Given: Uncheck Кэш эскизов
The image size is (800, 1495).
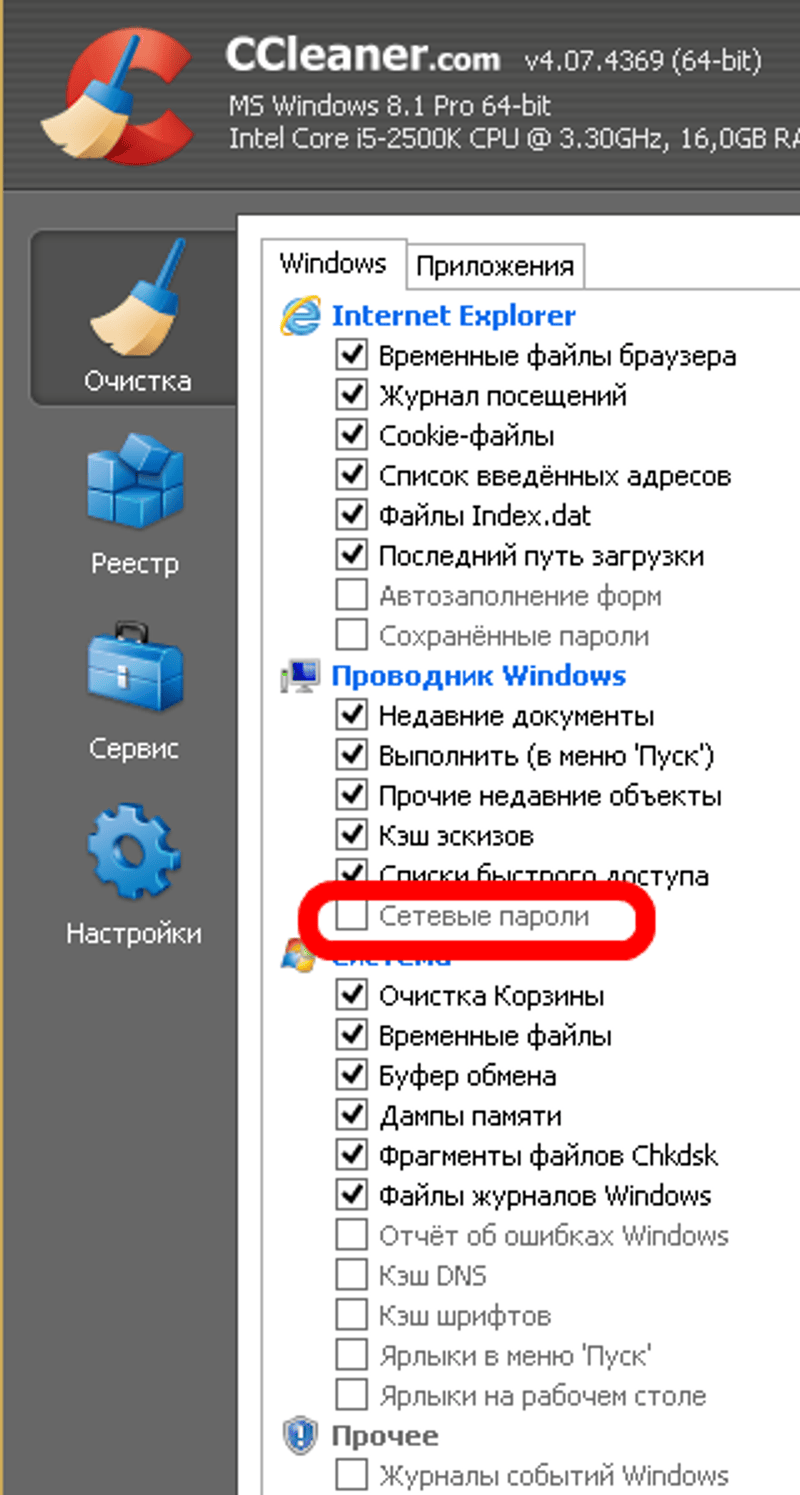Looking at the screenshot, I should click(x=352, y=836).
